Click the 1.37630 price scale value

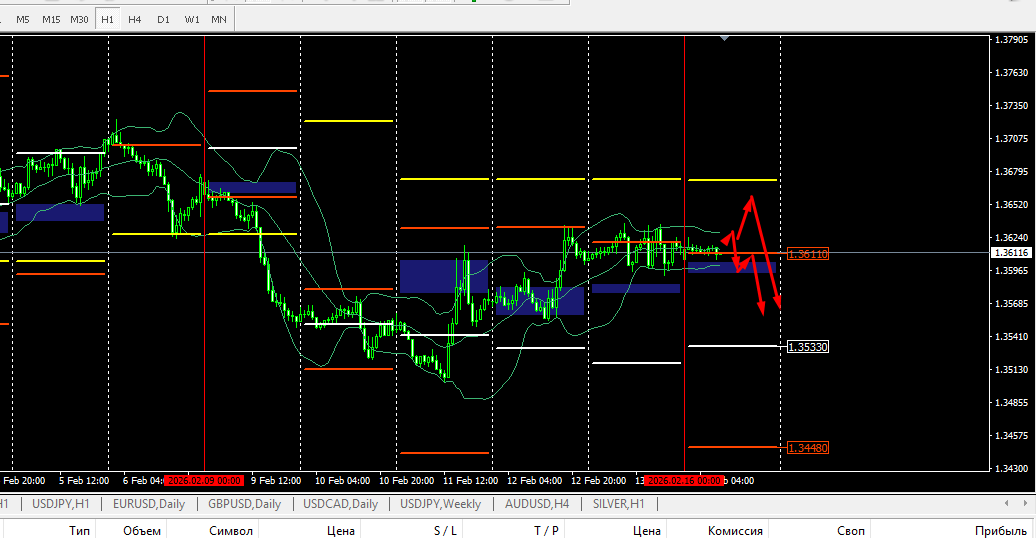coord(1012,73)
